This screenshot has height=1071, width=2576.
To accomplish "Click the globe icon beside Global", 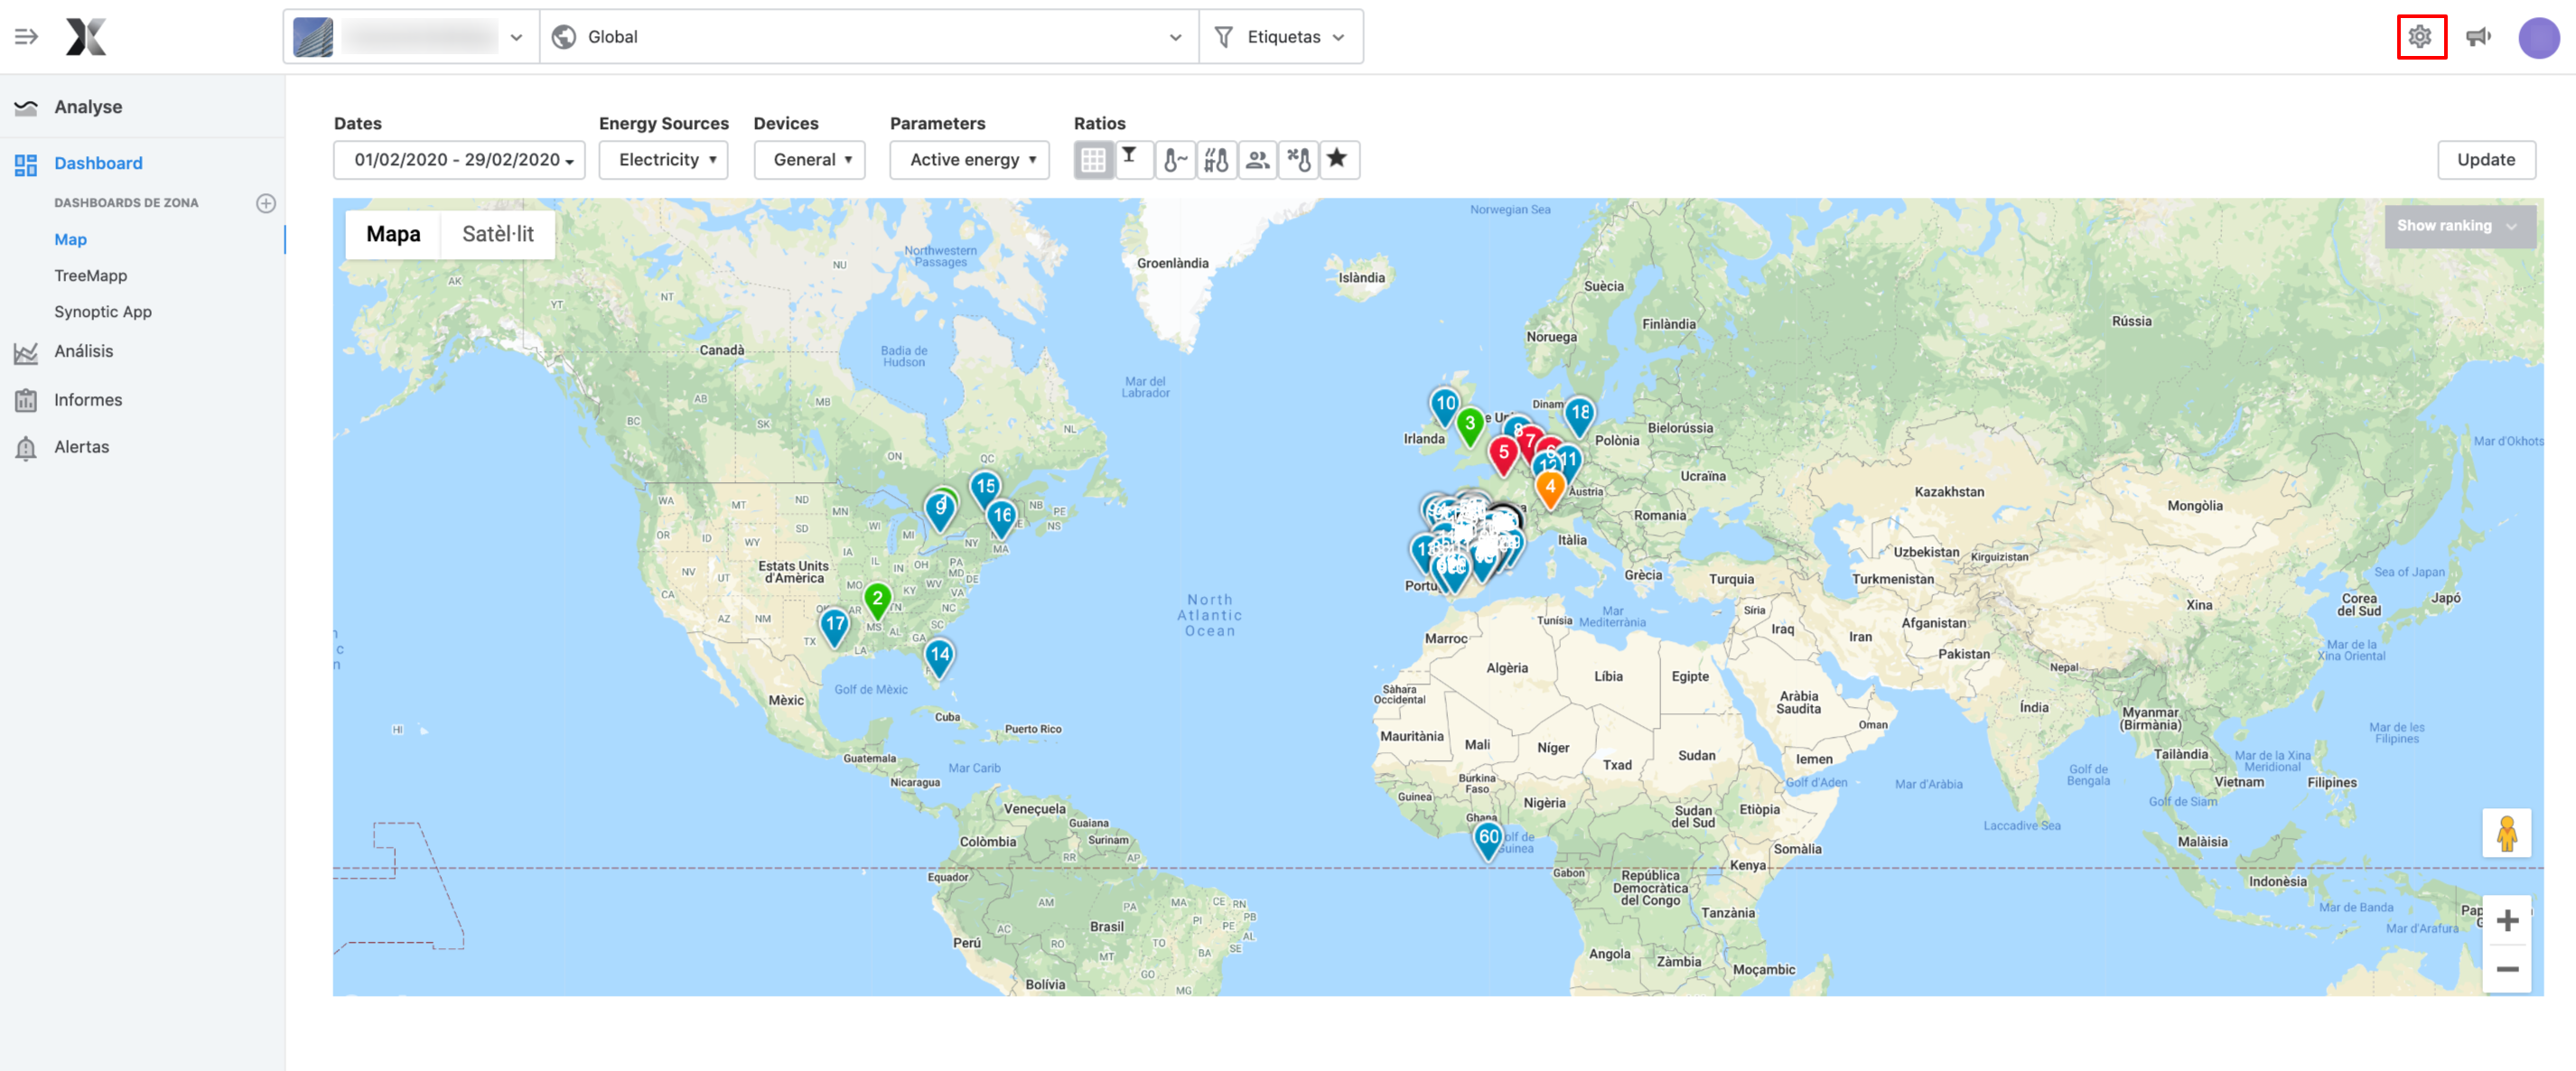I will (x=564, y=37).
